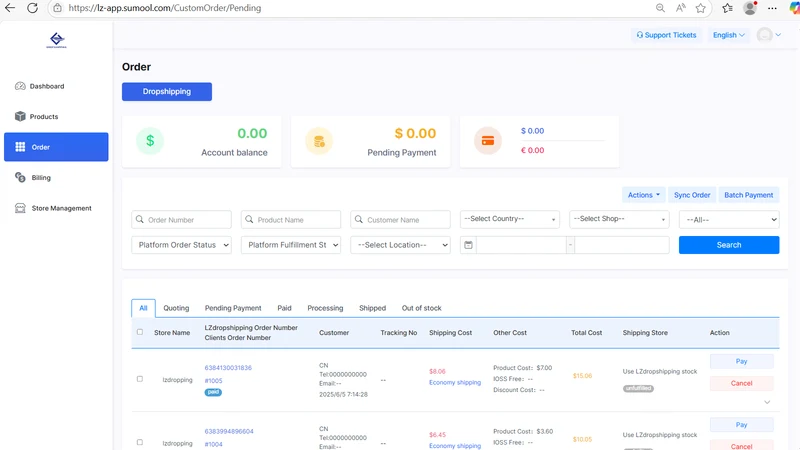Open the Select Shop dropdown
The height and width of the screenshot is (450, 800).
coord(619,219)
